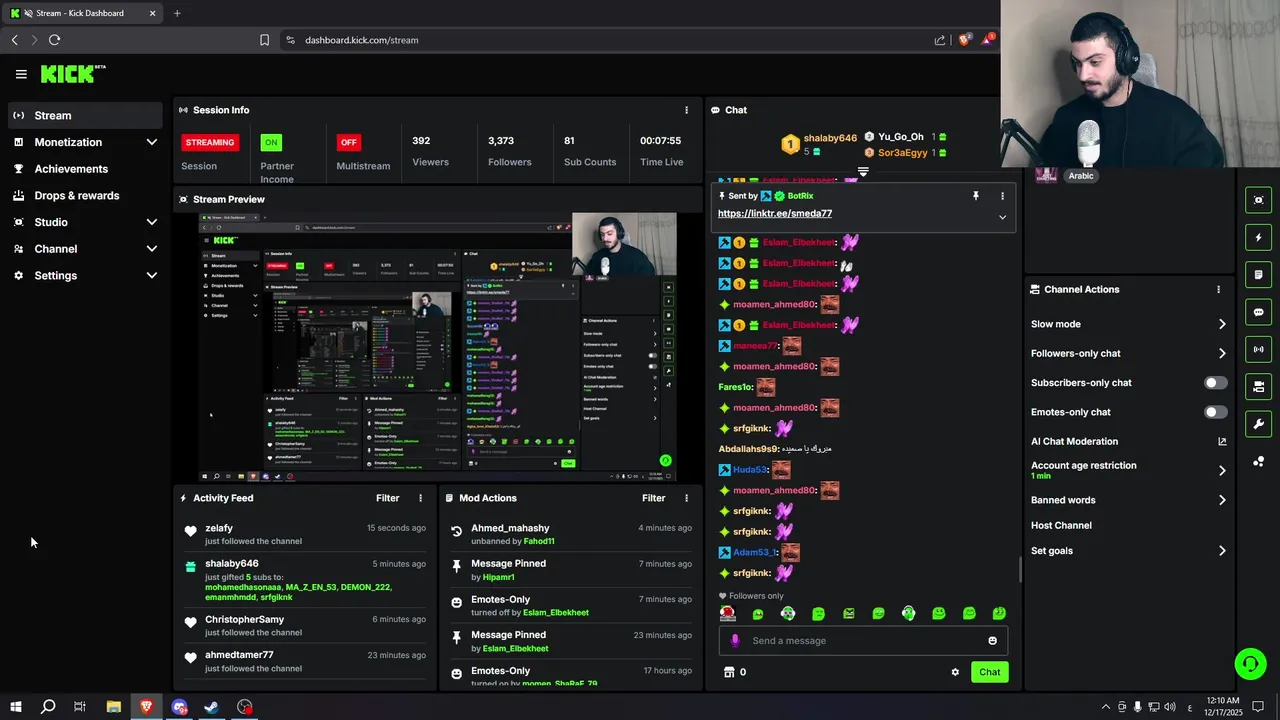Click the channel actions icon in right rail
The image size is (1280, 720).
1258,386
